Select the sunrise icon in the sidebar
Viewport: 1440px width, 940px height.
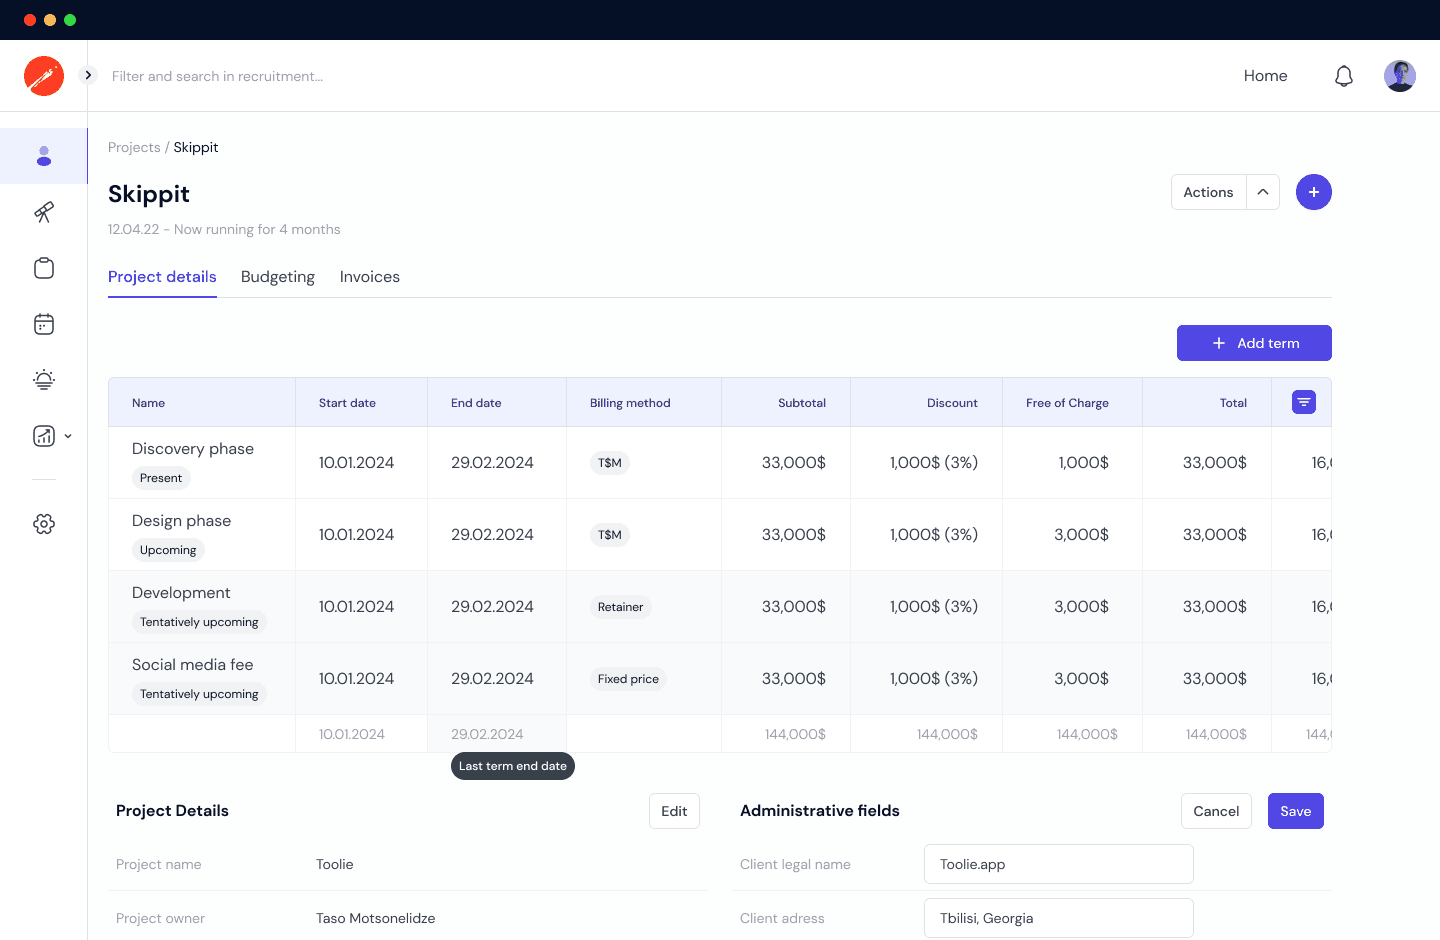click(44, 380)
